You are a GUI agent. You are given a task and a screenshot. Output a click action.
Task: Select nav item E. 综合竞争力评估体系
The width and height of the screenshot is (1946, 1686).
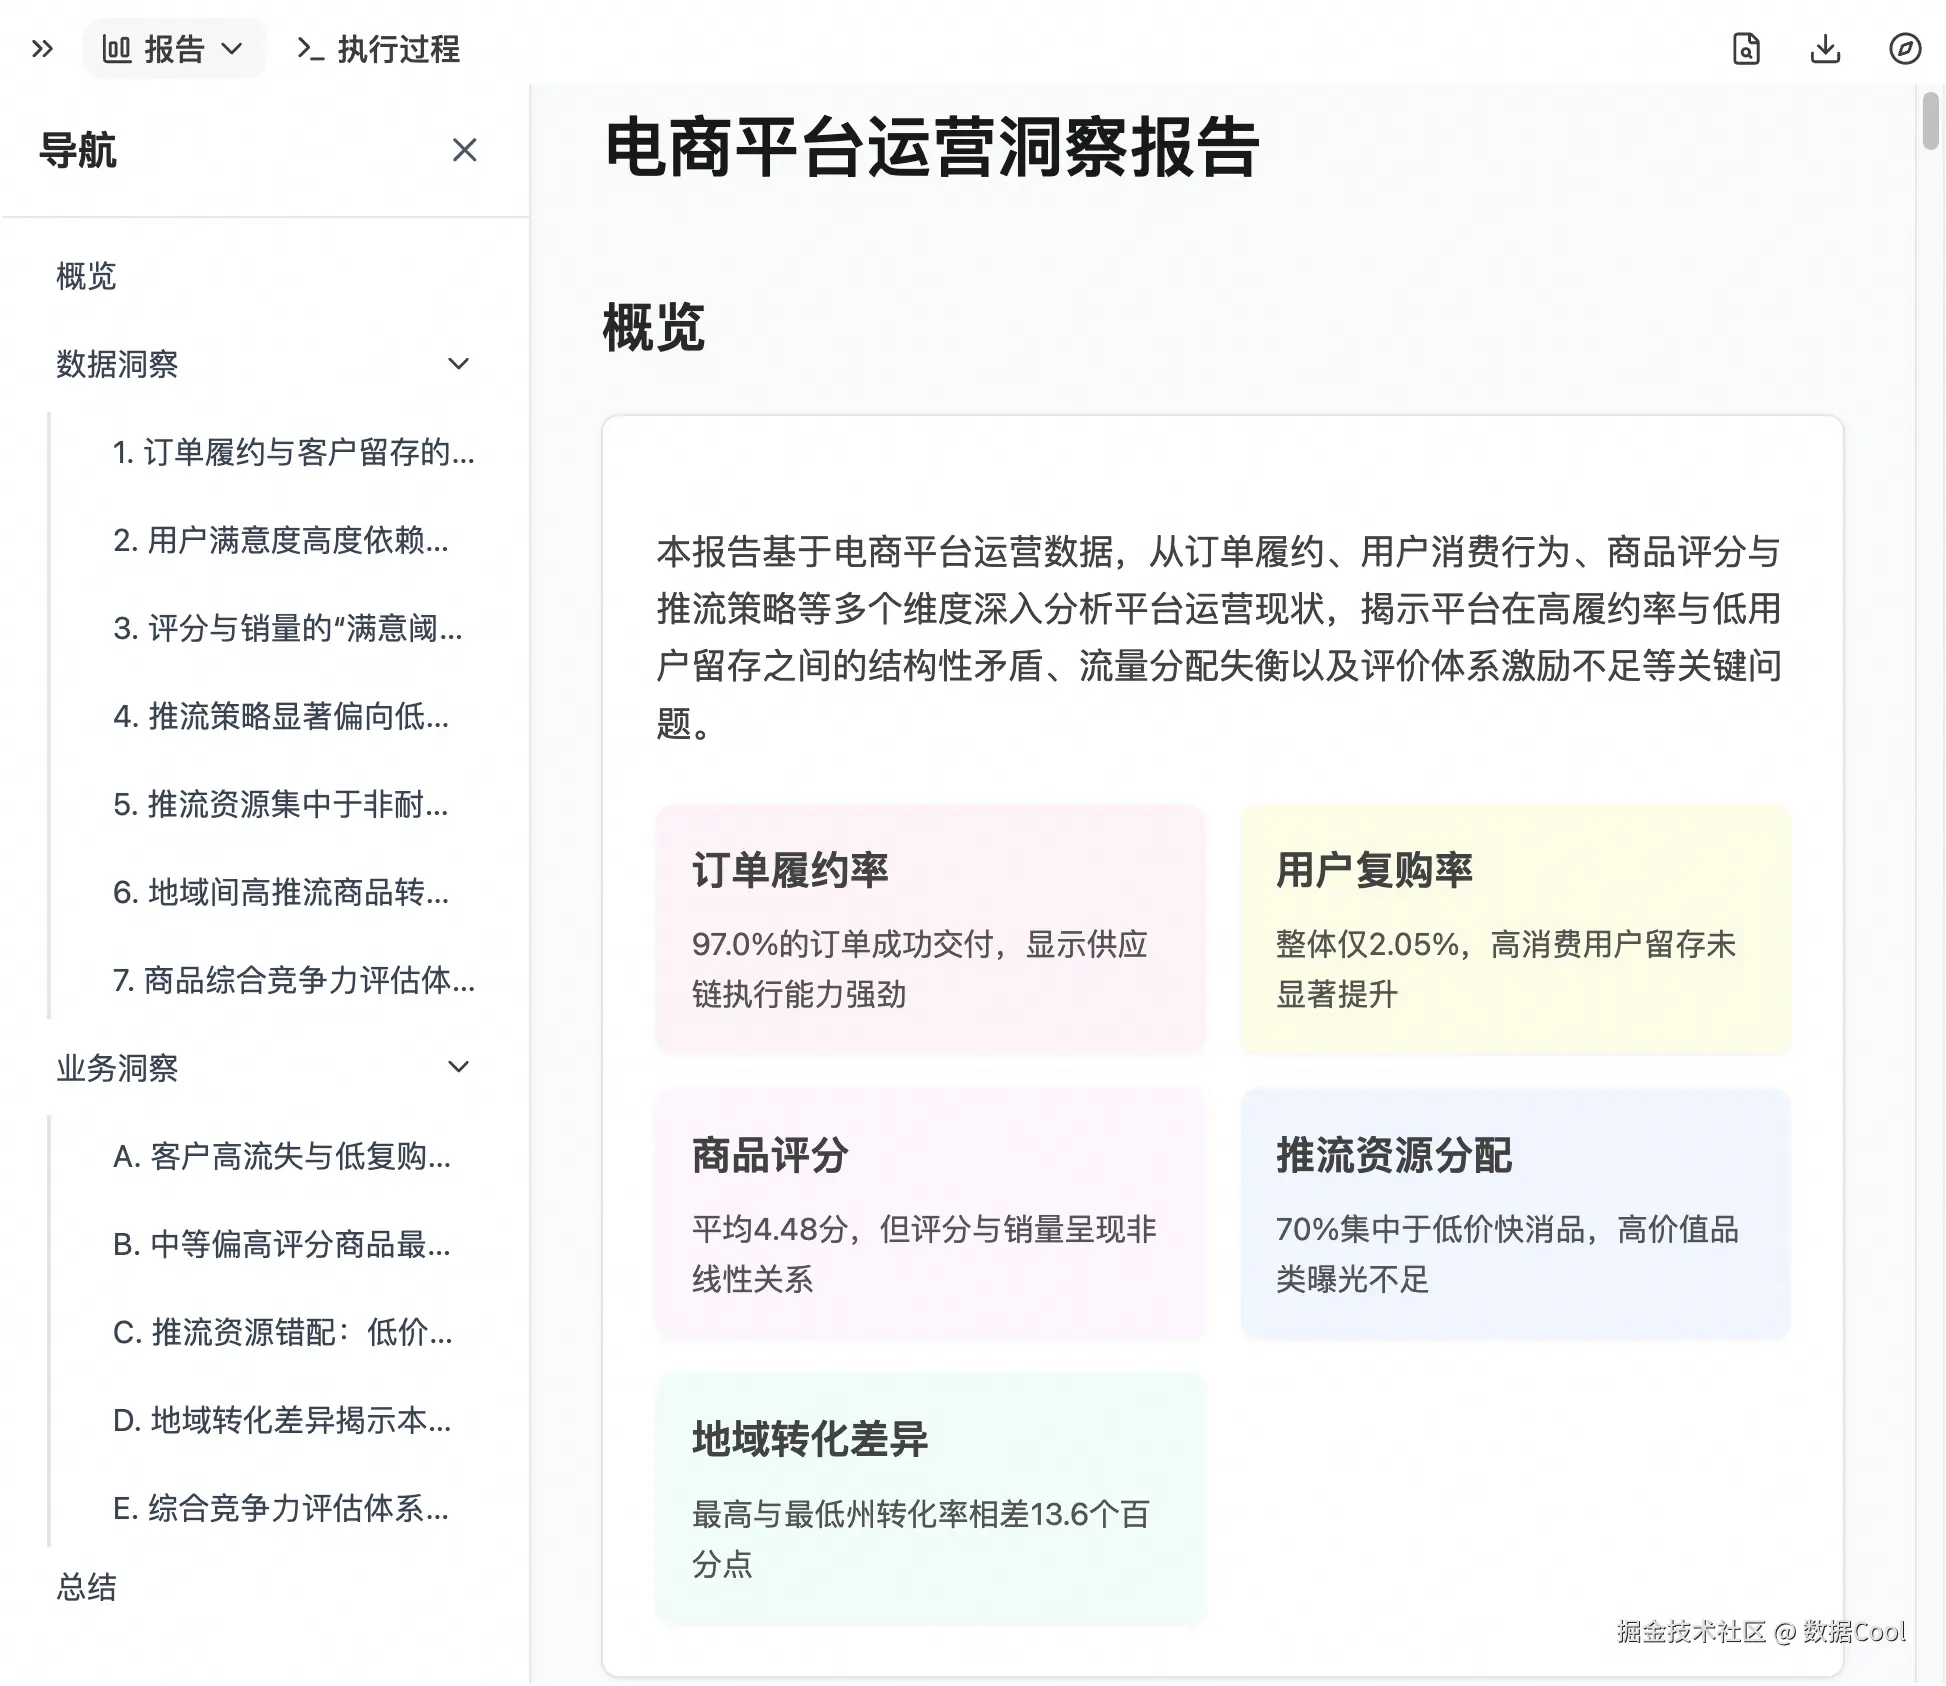281,1508
